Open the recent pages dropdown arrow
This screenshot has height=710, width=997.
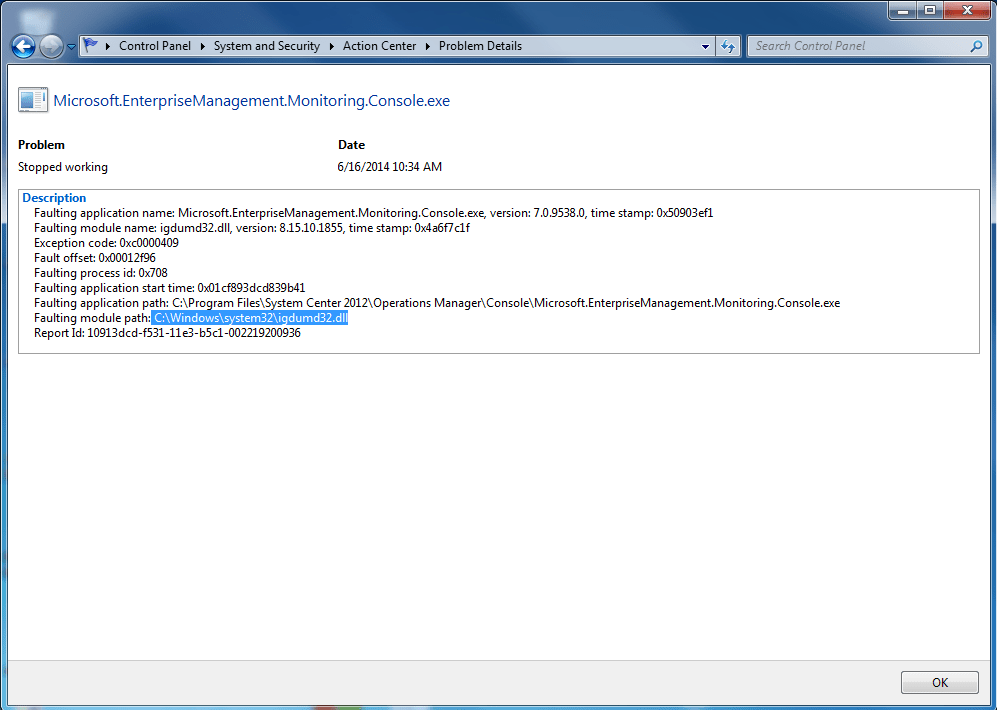(71, 46)
